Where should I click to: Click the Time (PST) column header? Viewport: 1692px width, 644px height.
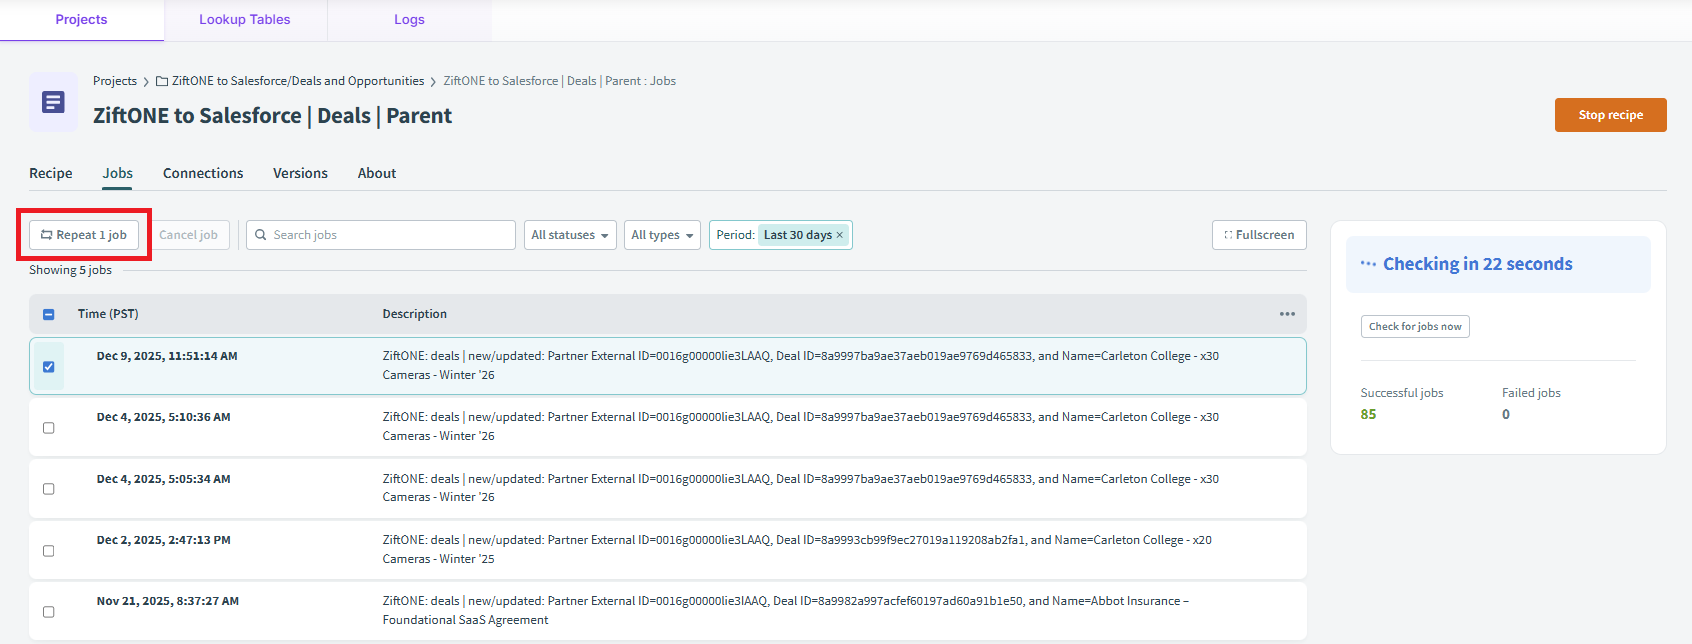point(108,314)
